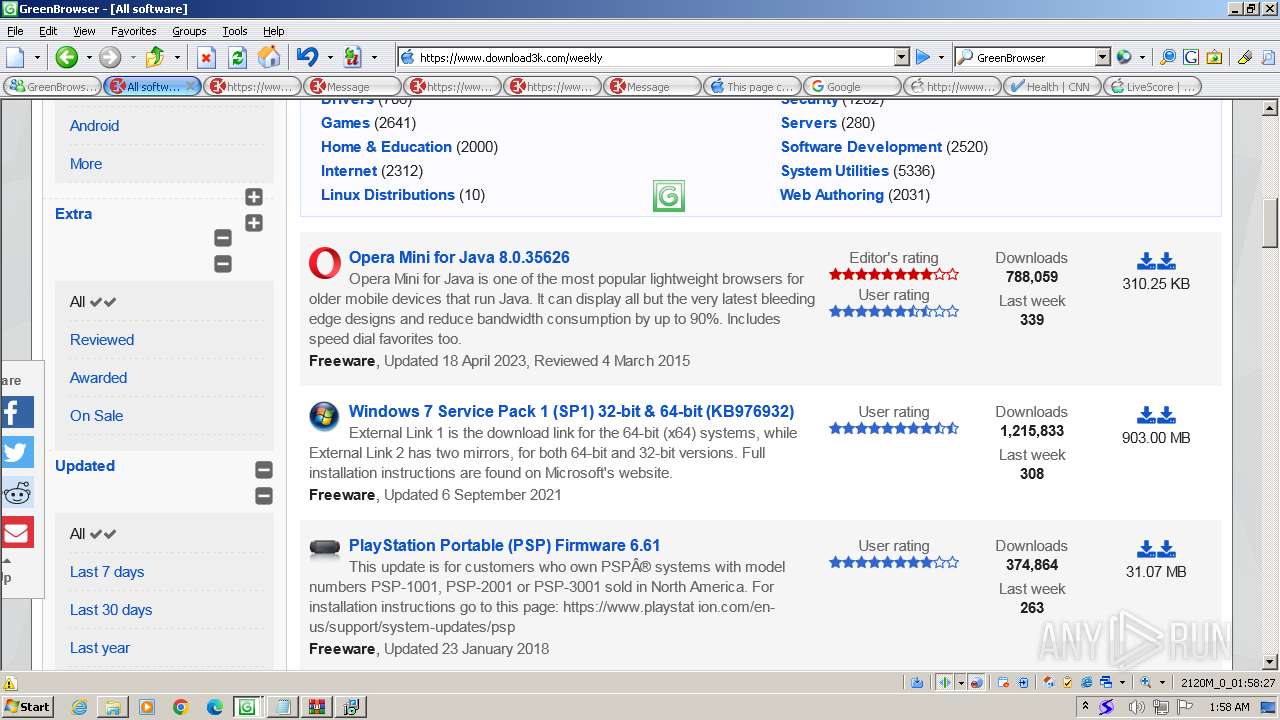
Task: Open Opera Mini for Java 8.0.35626 link
Action: point(459,257)
